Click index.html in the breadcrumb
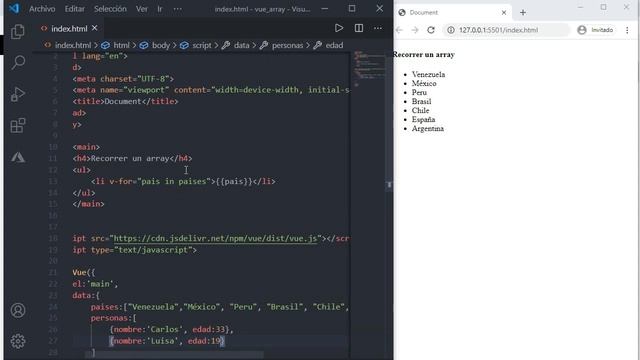The height and width of the screenshot is (360, 640). tap(73, 45)
